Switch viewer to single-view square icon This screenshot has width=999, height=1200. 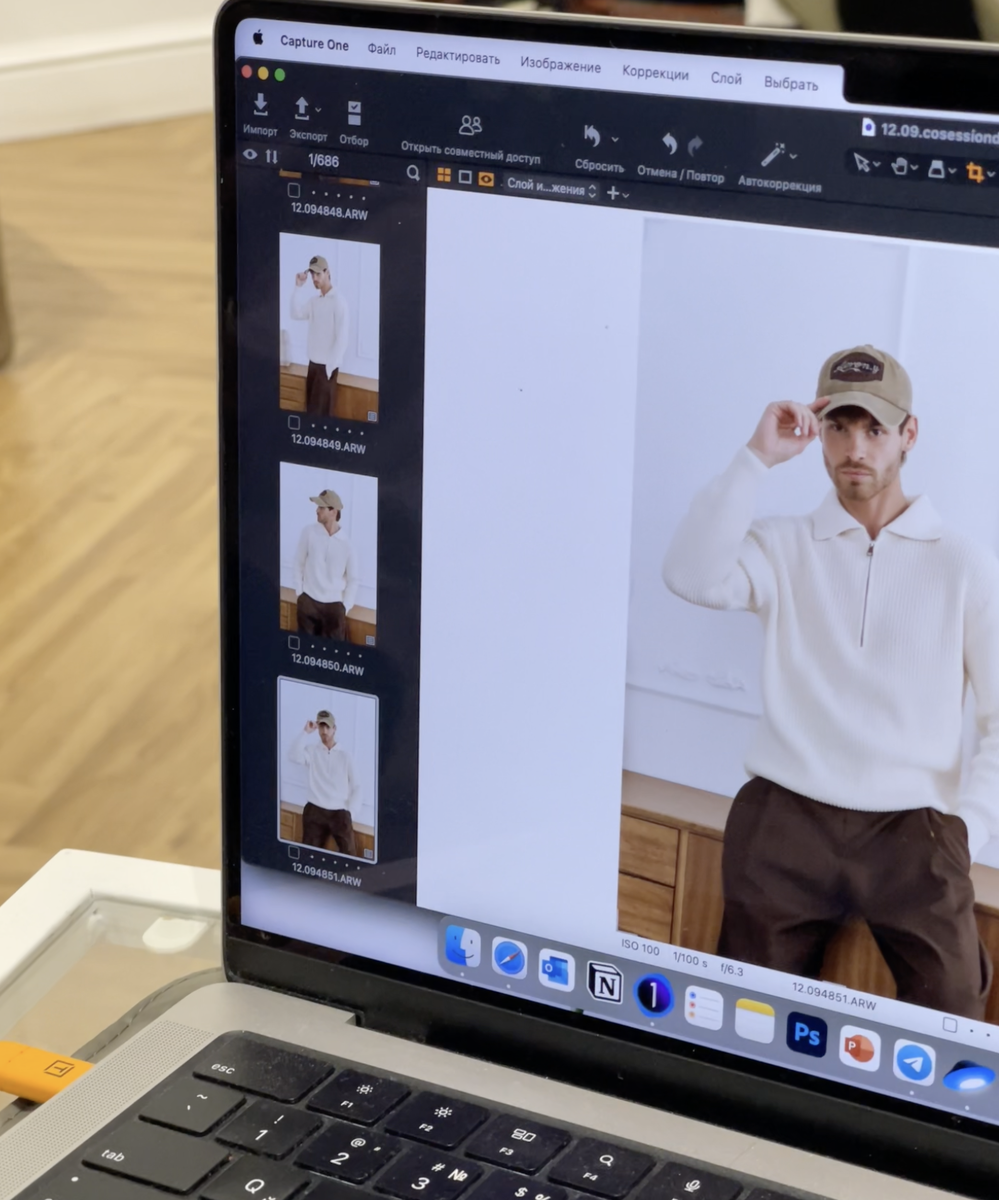(465, 177)
